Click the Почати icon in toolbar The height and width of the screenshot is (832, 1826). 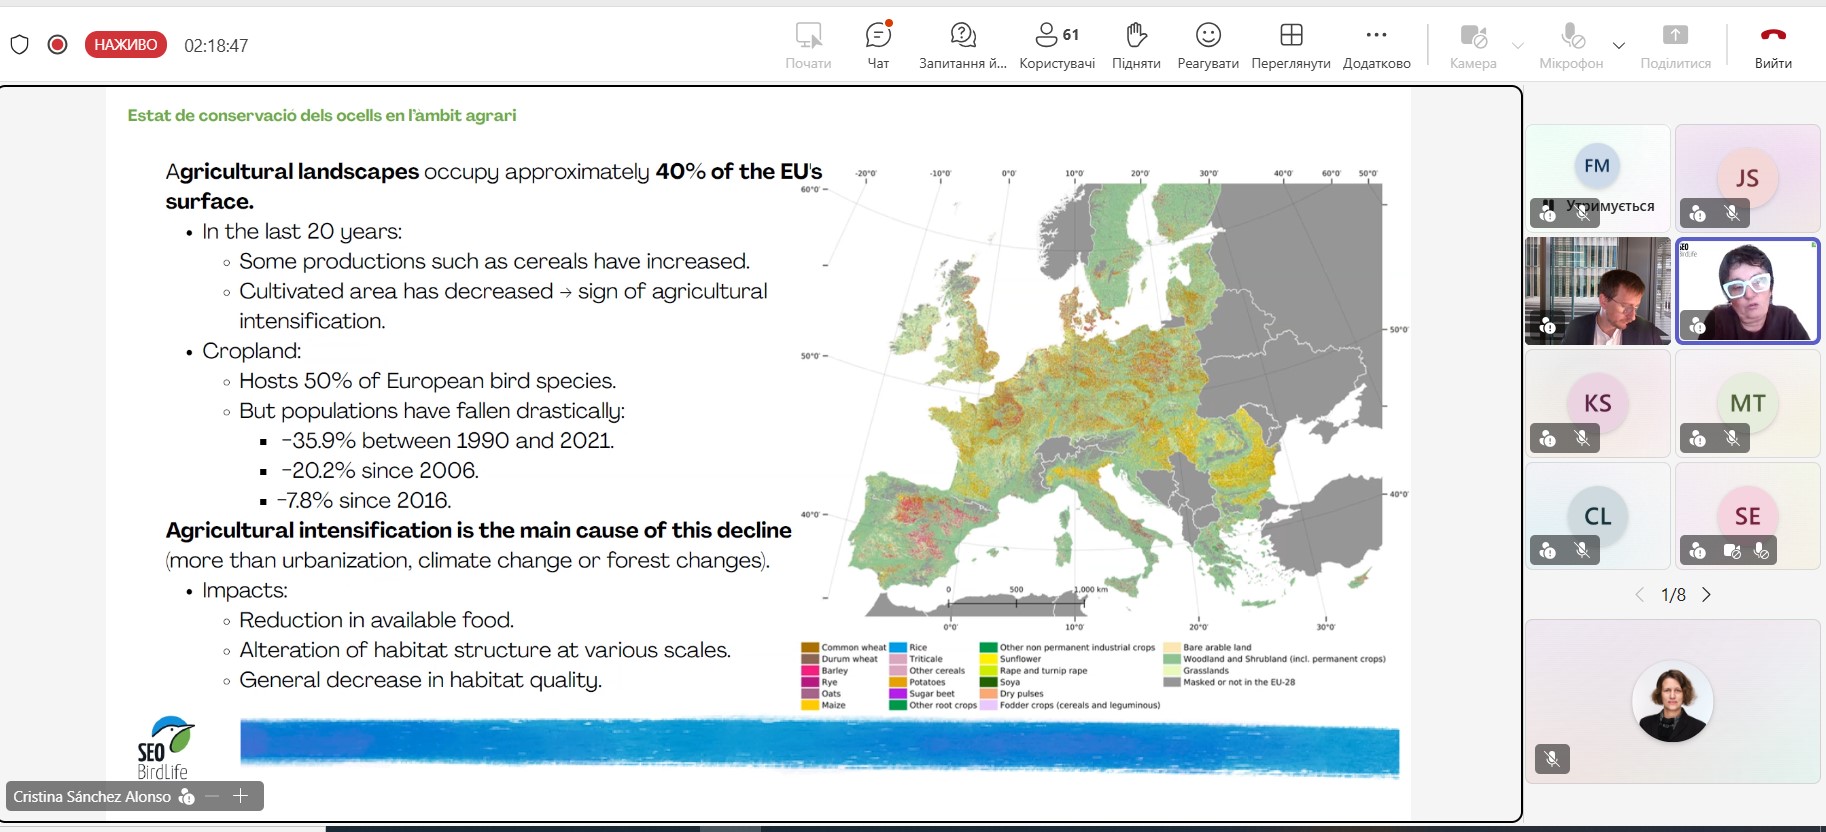click(x=808, y=45)
